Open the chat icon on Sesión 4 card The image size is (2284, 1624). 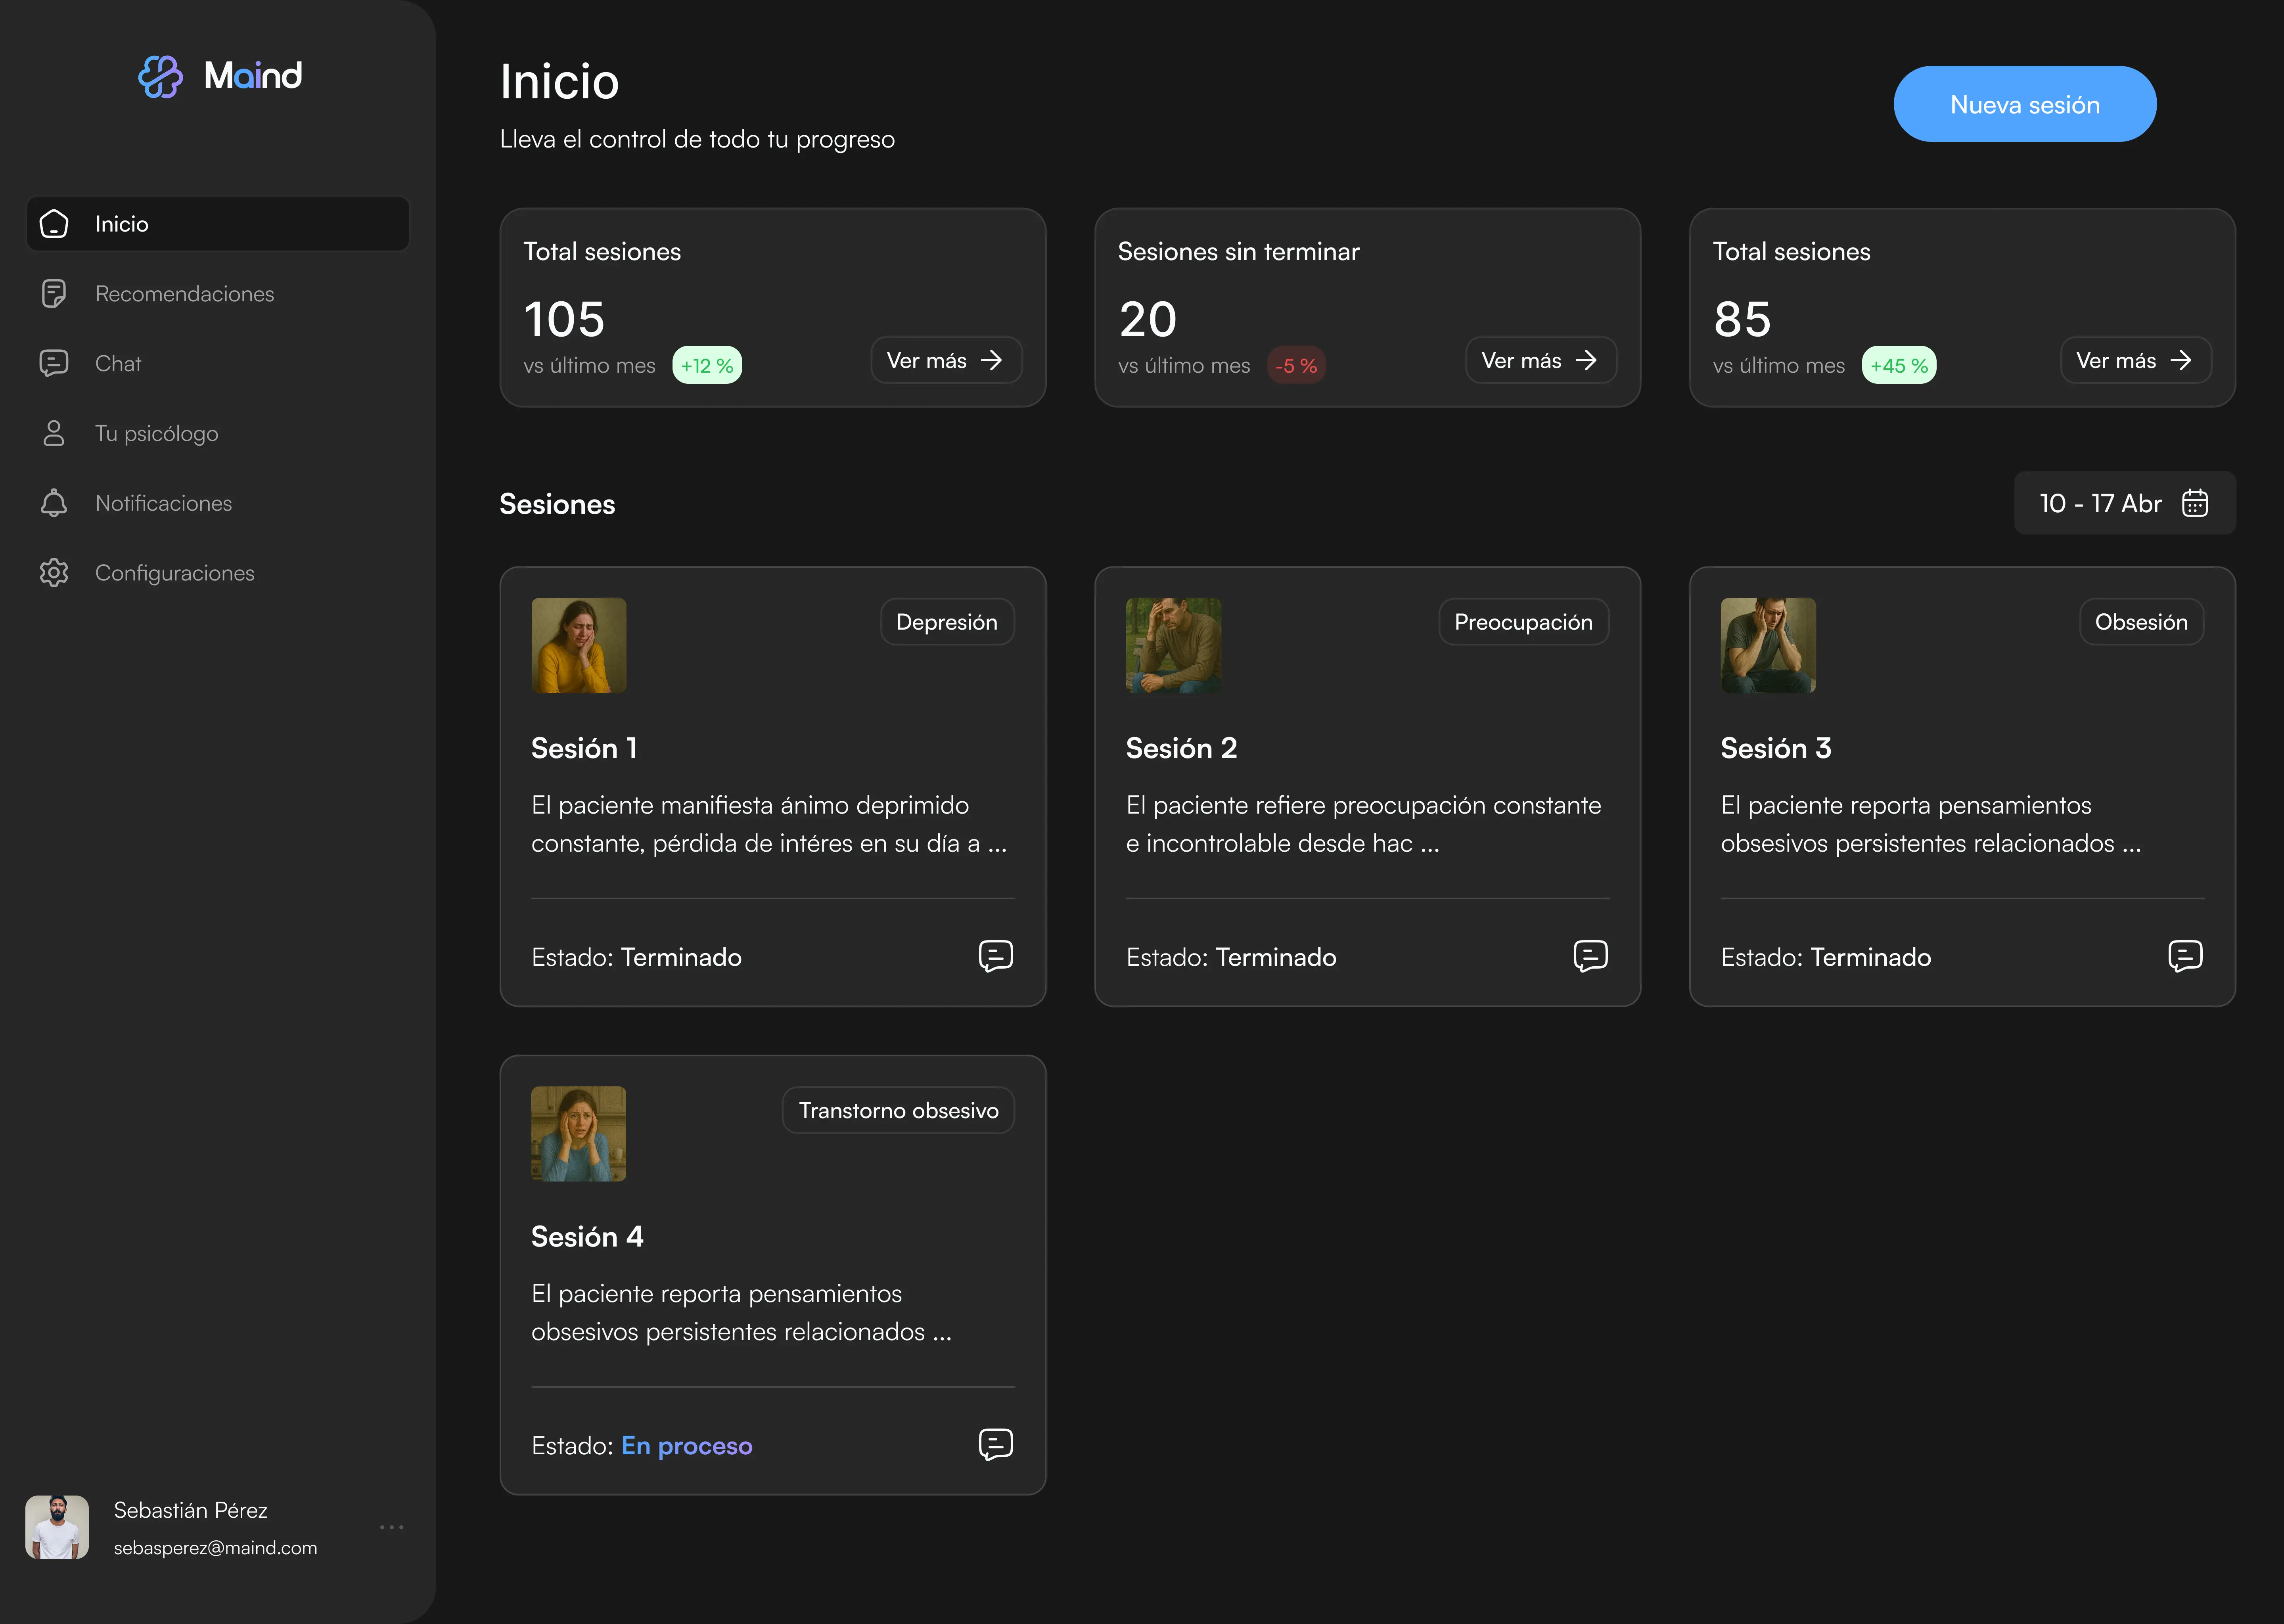point(996,1445)
